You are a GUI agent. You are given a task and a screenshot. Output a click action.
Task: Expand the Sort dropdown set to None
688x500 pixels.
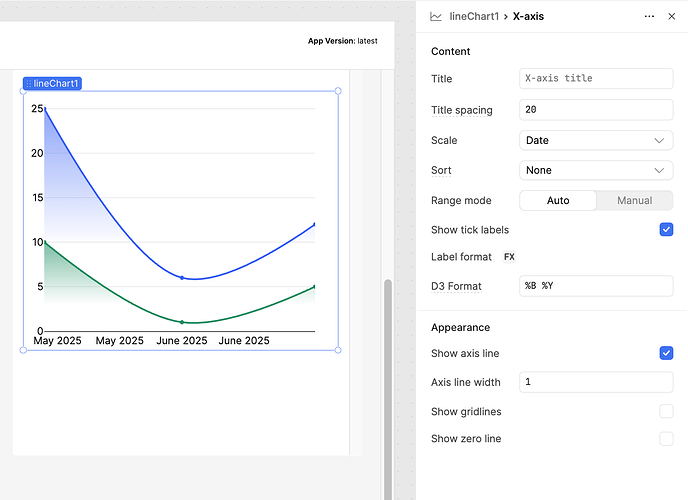pyautogui.click(x=596, y=170)
